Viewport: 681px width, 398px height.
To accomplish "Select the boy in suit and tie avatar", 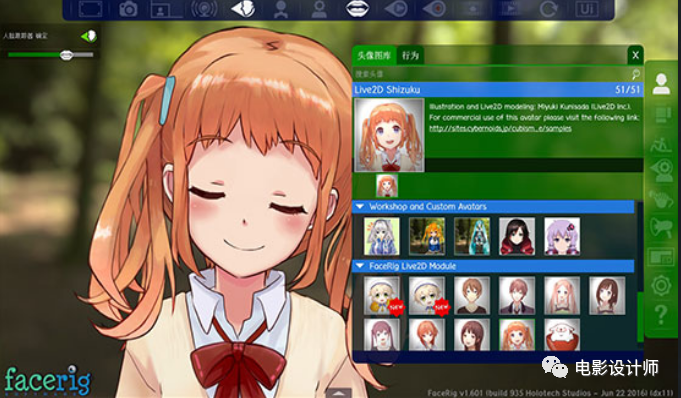I will click(x=517, y=295).
